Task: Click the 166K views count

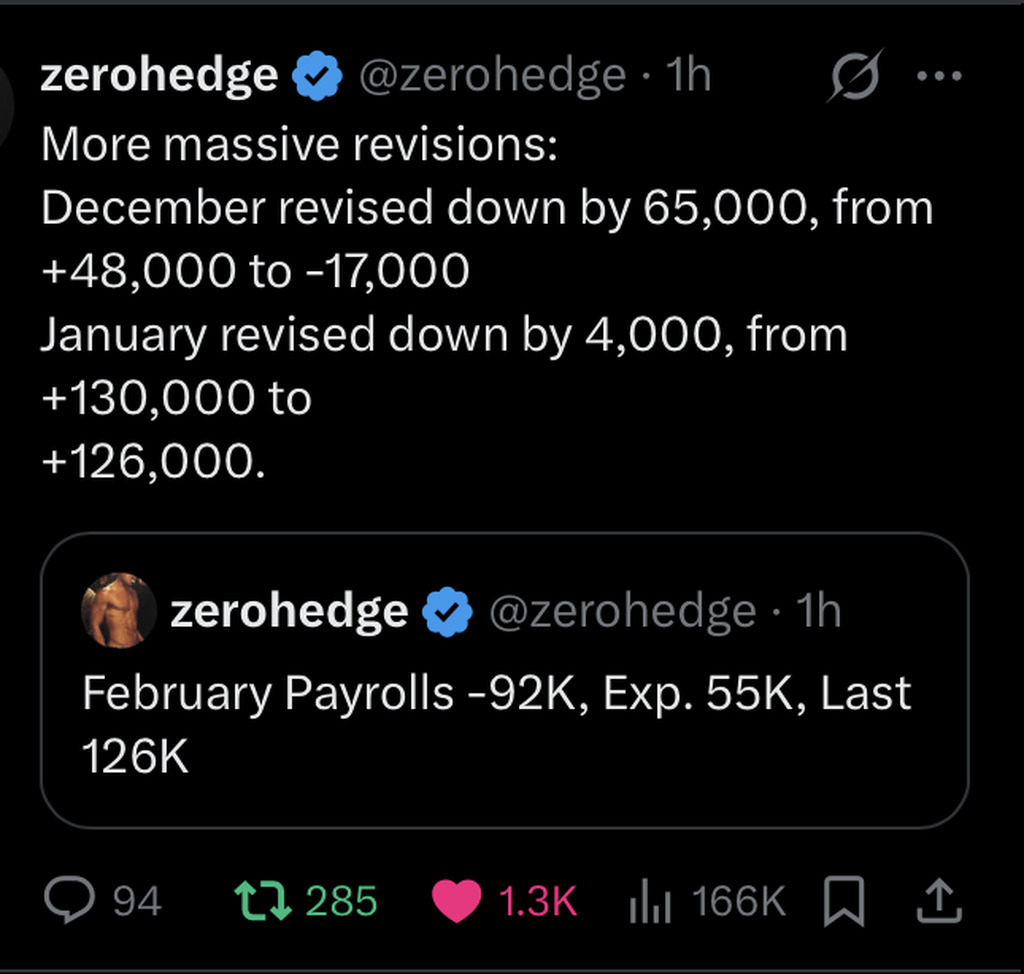Action: (738, 901)
